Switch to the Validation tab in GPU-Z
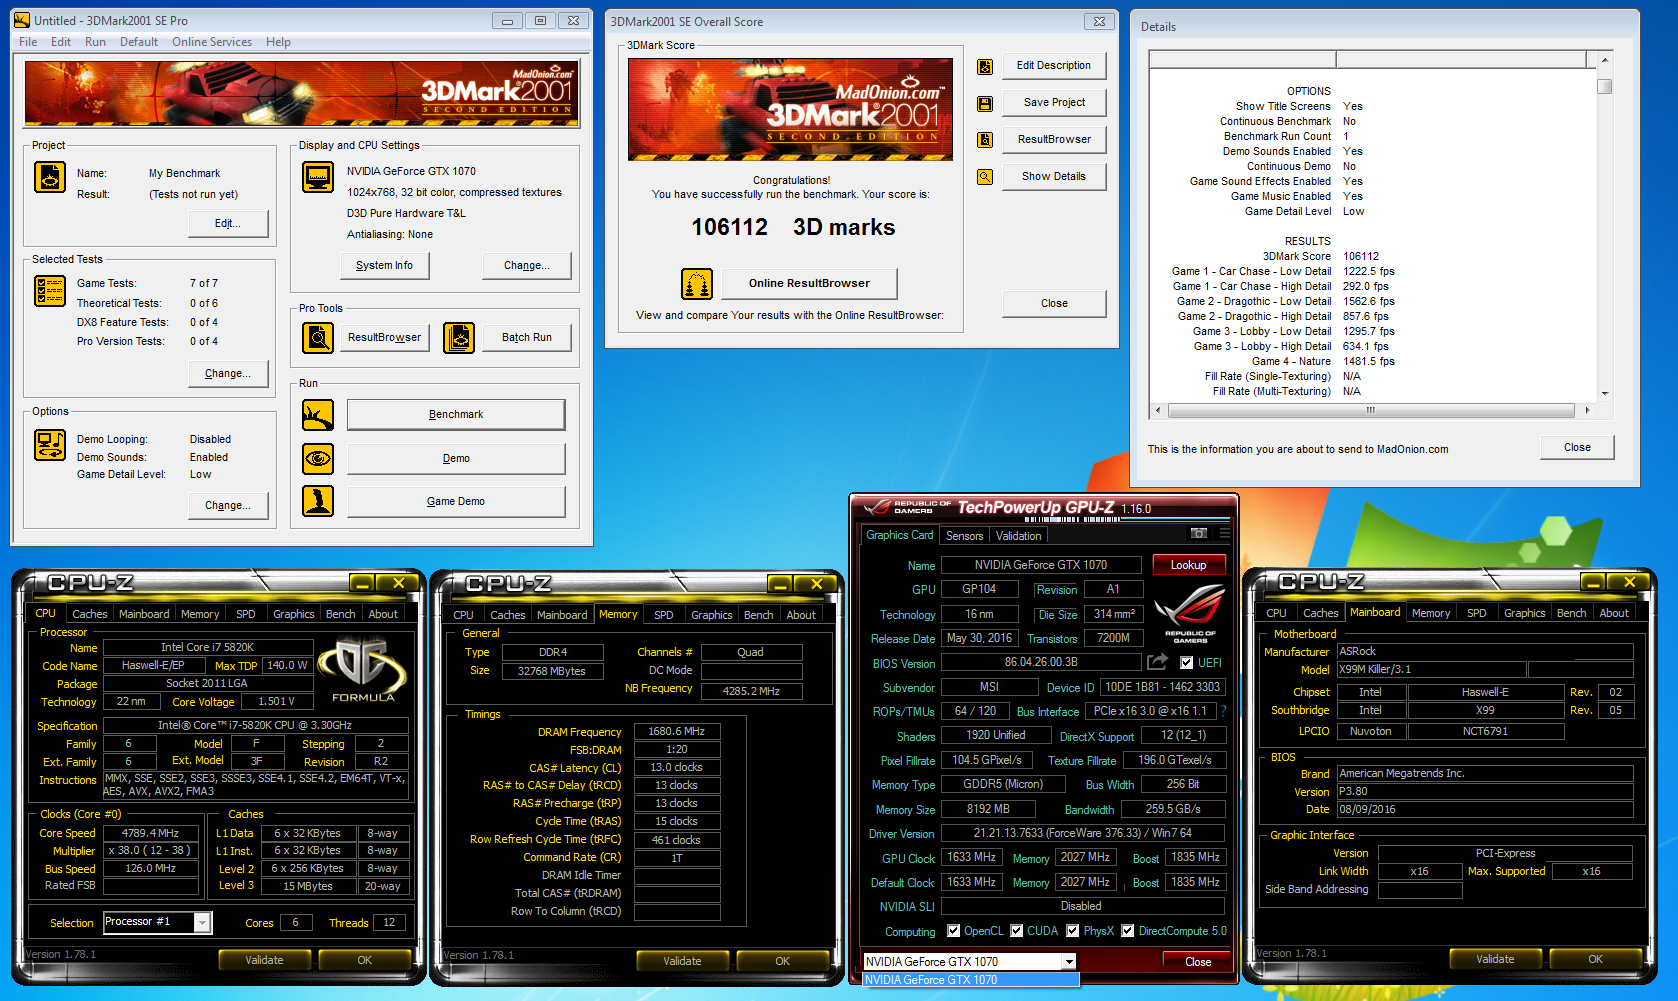 point(1018,536)
